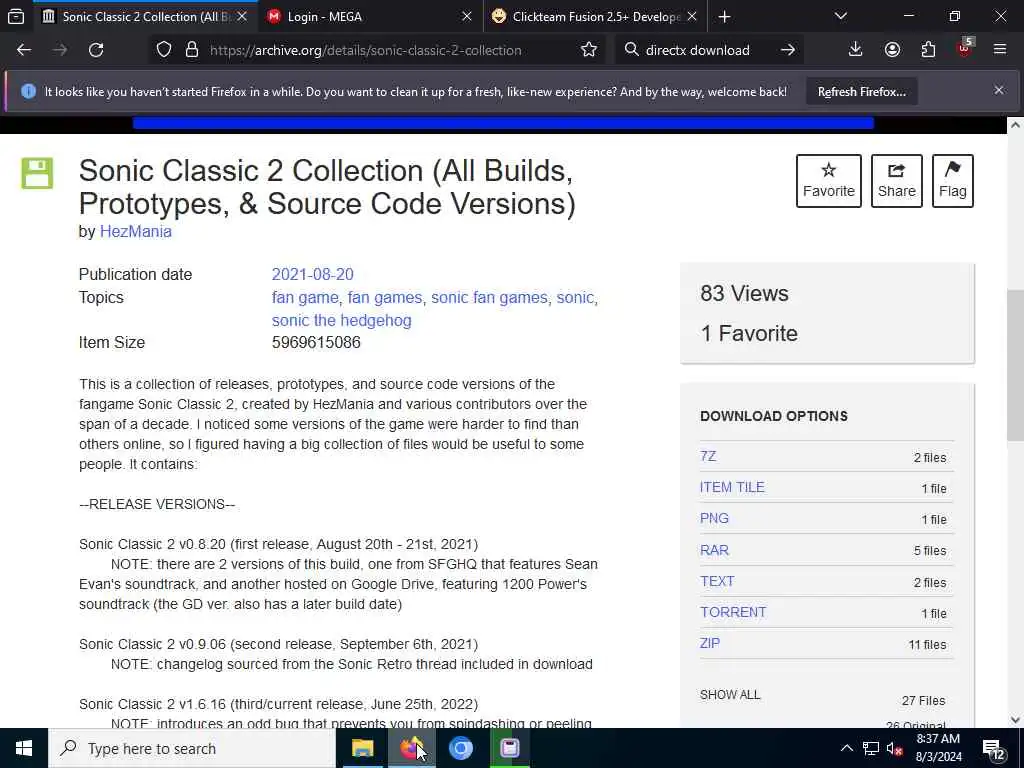Viewport: 1024px width, 768px height.
Task: Reload the archive.org page
Action: (x=96, y=50)
